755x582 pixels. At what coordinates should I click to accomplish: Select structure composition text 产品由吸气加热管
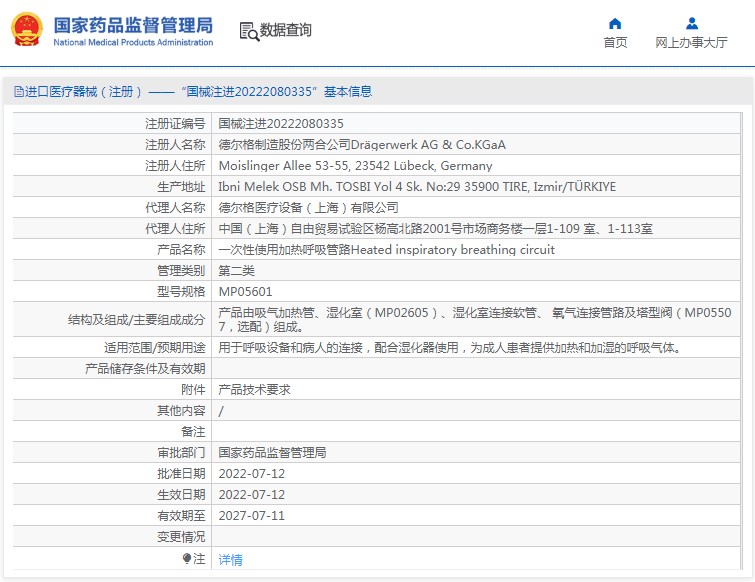tap(474, 320)
